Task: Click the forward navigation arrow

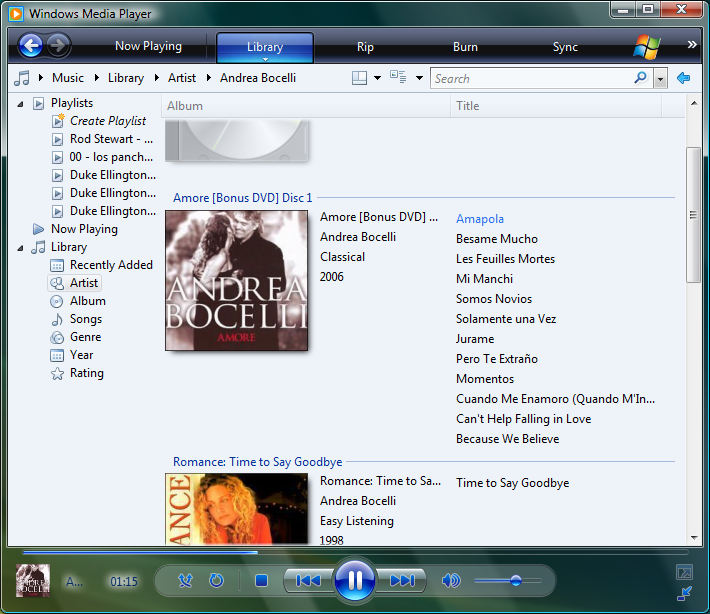Action: [x=59, y=45]
